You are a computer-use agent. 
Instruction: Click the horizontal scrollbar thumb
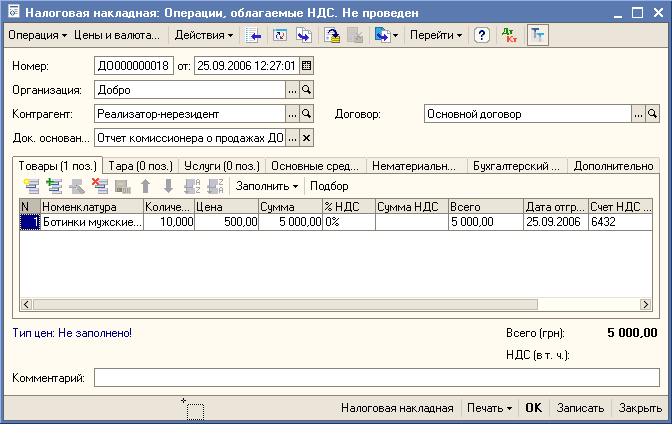pyautogui.click(x=285, y=304)
